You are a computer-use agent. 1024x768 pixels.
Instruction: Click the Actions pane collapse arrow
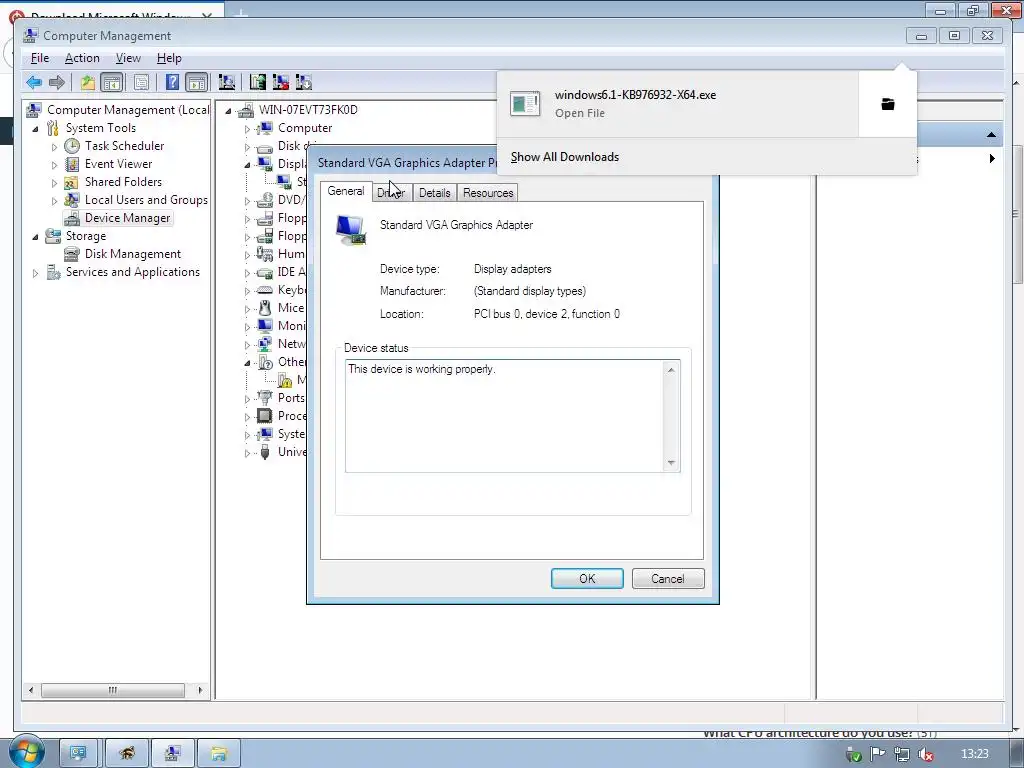click(991, 135)
